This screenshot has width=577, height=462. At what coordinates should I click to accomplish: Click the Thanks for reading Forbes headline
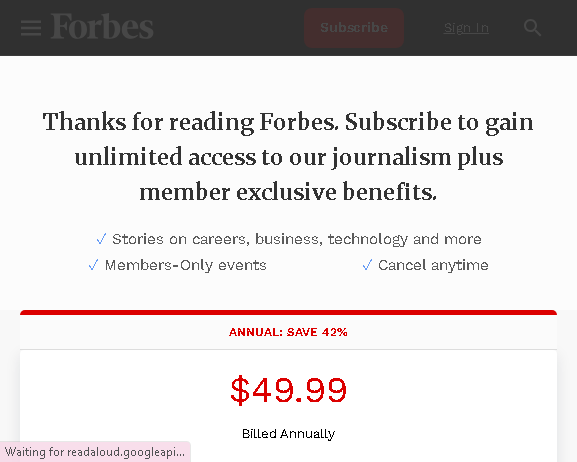(288, 157)
